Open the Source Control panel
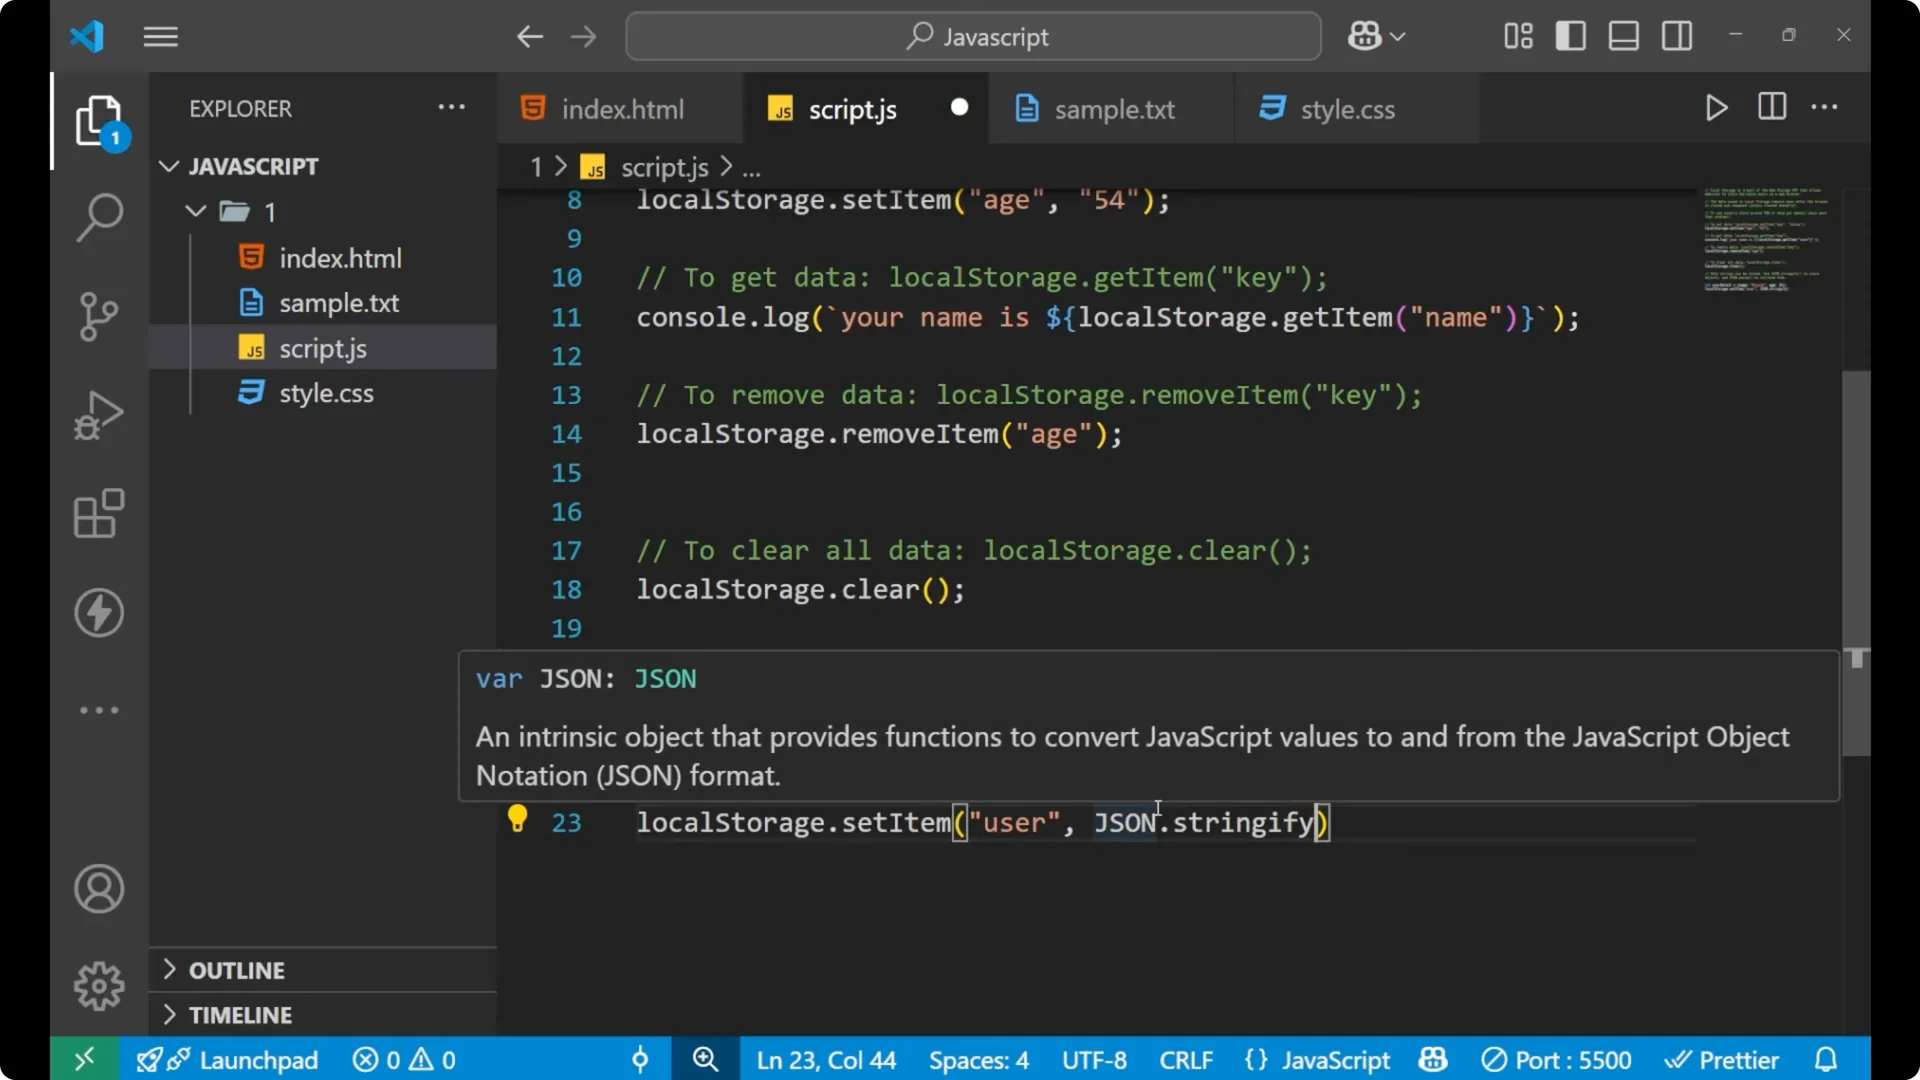The height and width of the screenshot is (1080, 1920). coord(98,315)
